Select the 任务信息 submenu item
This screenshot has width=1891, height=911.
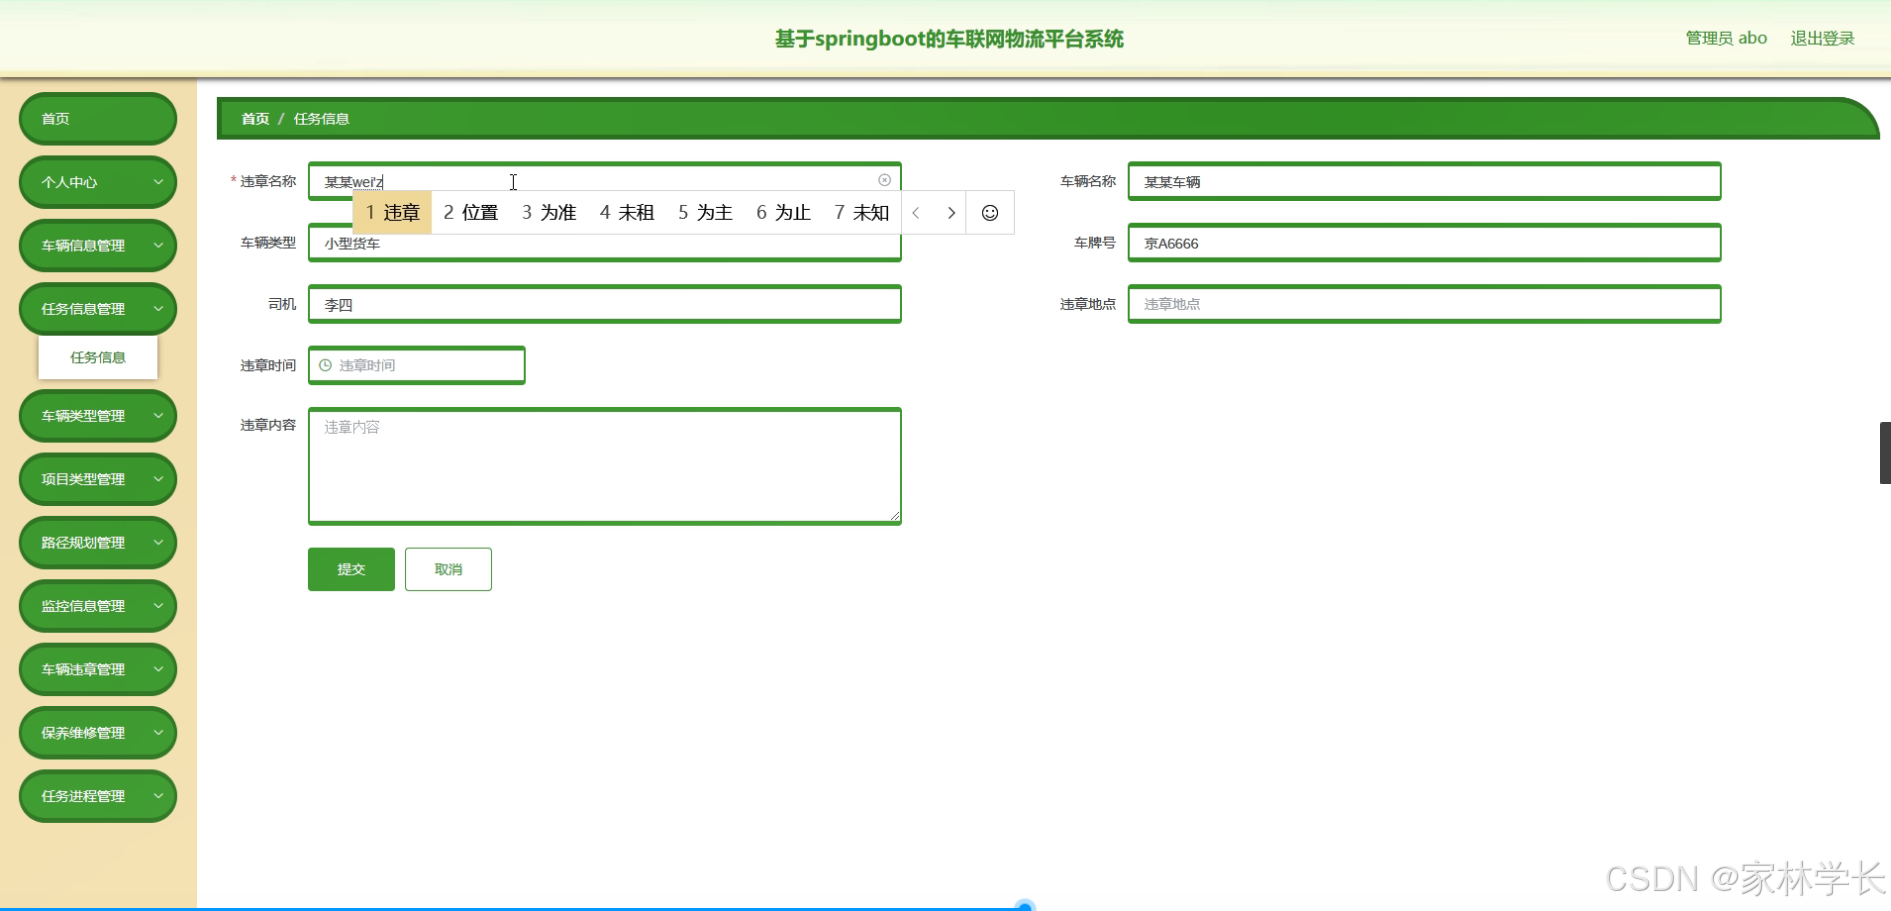[x=97, y=357]
